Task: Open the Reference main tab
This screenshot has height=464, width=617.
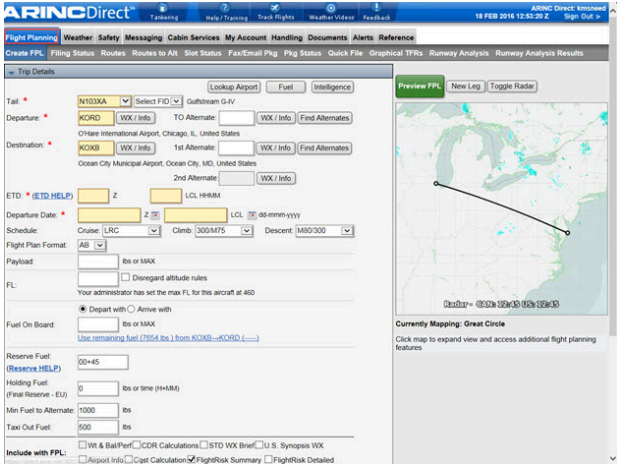Action: coord(396,37)
